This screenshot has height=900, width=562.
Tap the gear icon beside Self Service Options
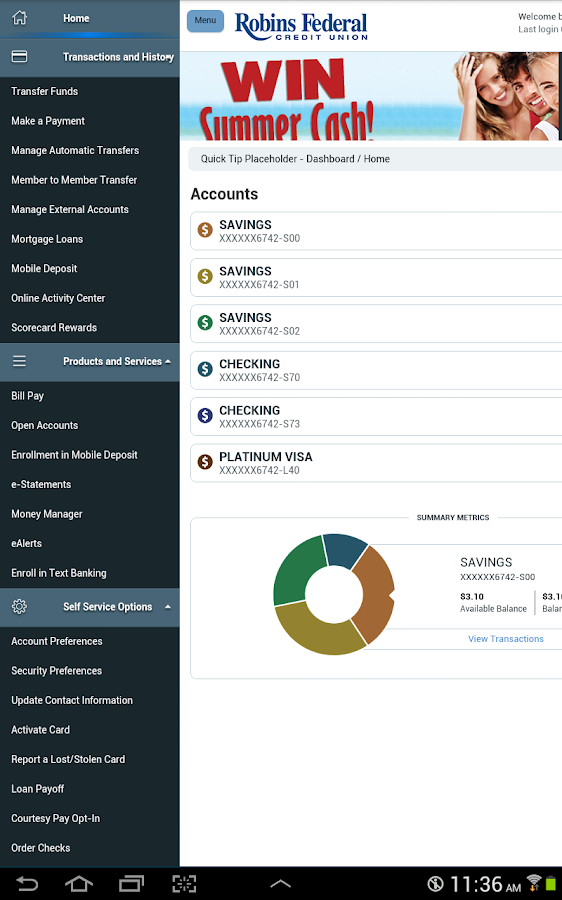[20, 607]
